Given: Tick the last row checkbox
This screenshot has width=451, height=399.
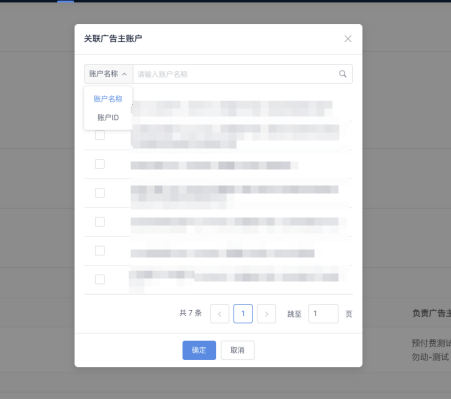Looking at the screenshot, I should click(100, 279).
